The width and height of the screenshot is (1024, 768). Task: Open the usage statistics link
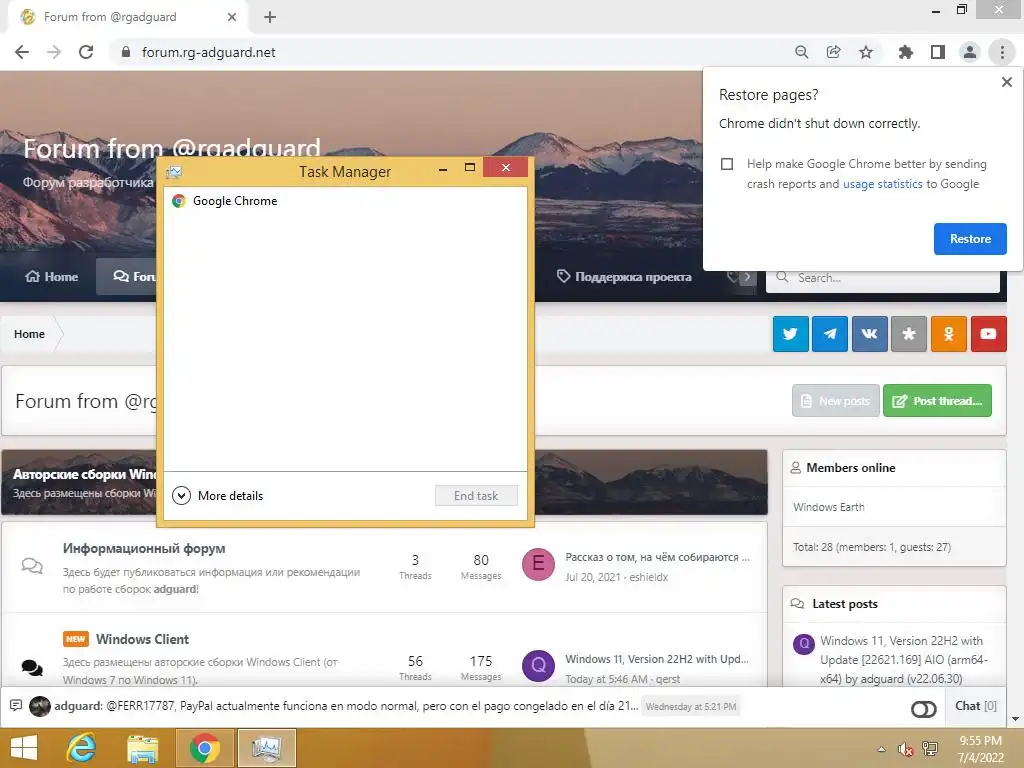click(x=882, y=184)
